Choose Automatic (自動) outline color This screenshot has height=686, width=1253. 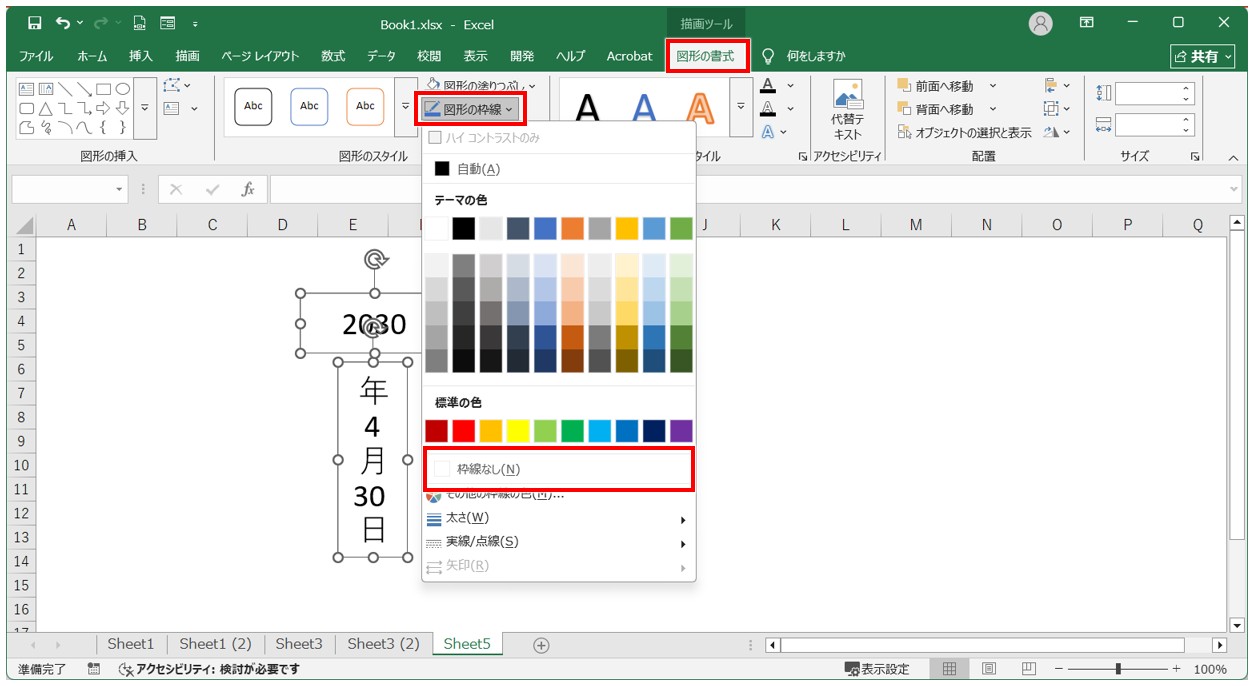[x=559, y=169]
